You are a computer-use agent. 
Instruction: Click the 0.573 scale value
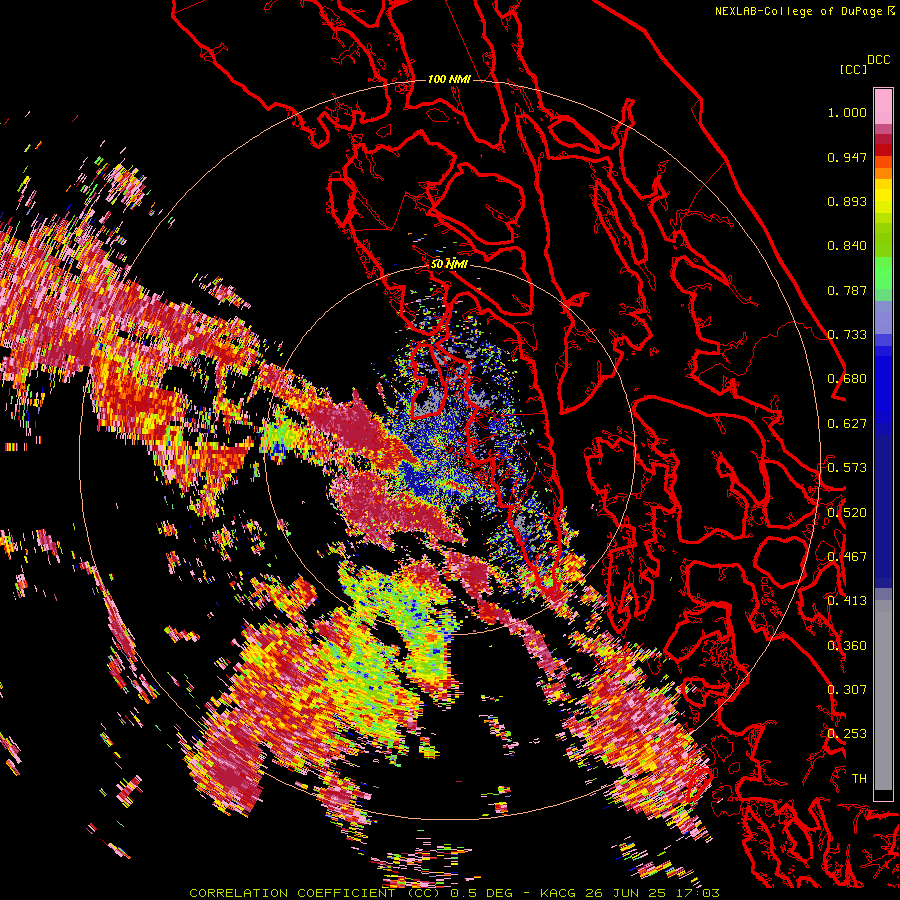pyautogui.click(x=847, y=468)
